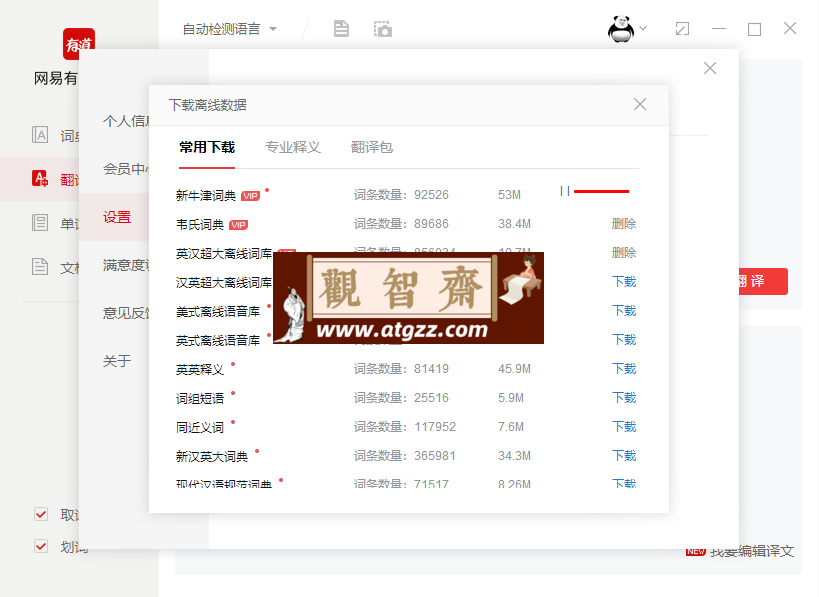This screenshot has width=819, height=597.
Task: Download the 美式离线语音库
Action: point(624,311)
